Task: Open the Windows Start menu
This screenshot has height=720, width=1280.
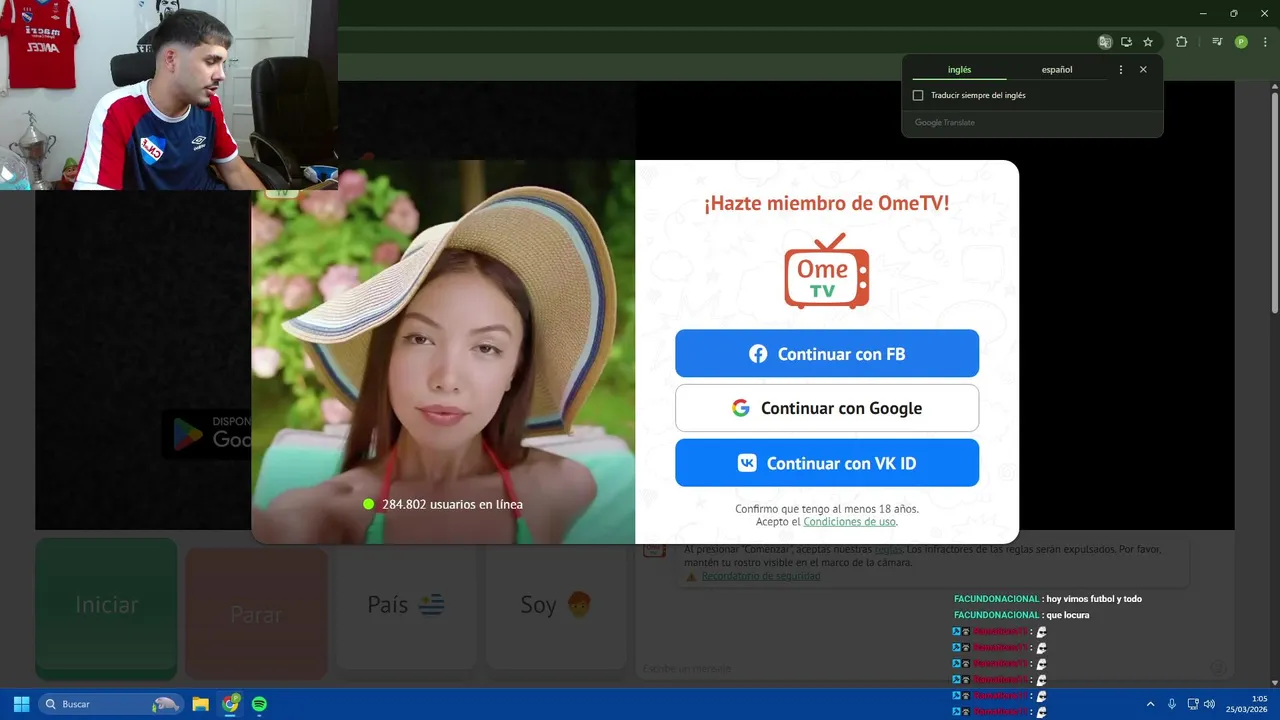Action: pyautogui.click(x=21, y=704)
